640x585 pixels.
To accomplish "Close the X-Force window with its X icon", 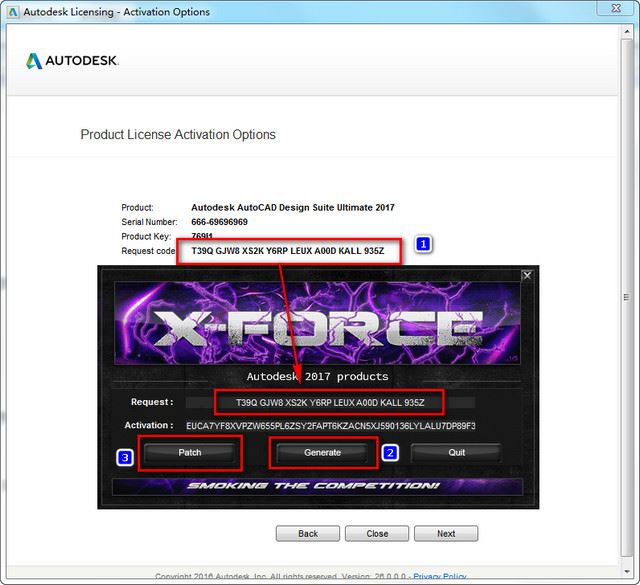I will point(527,276).
